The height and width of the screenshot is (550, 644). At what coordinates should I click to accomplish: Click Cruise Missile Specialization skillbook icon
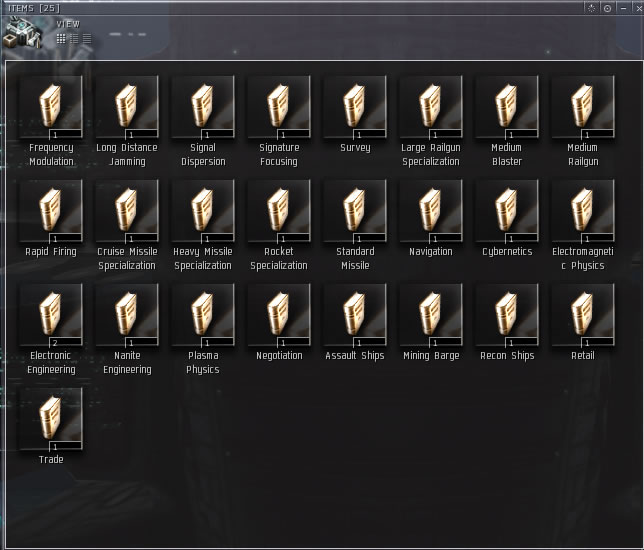[127, 211]
